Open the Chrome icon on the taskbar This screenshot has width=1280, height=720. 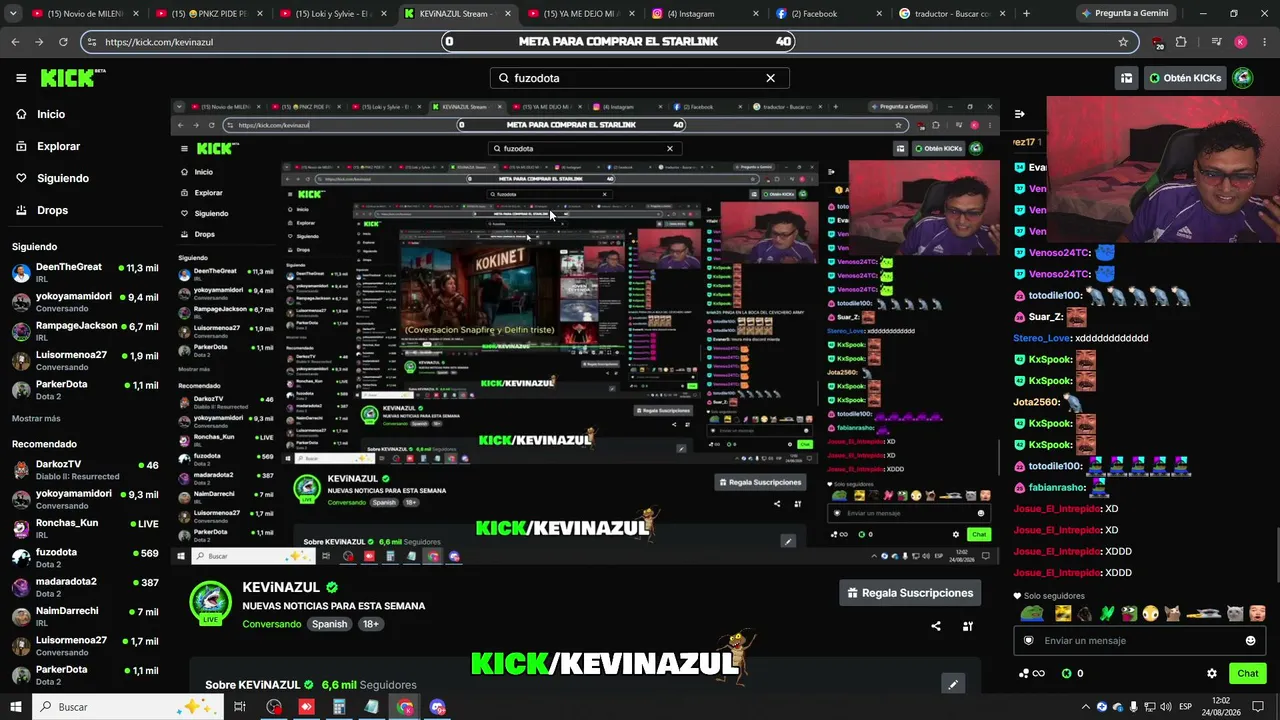[x=405, y=707]
